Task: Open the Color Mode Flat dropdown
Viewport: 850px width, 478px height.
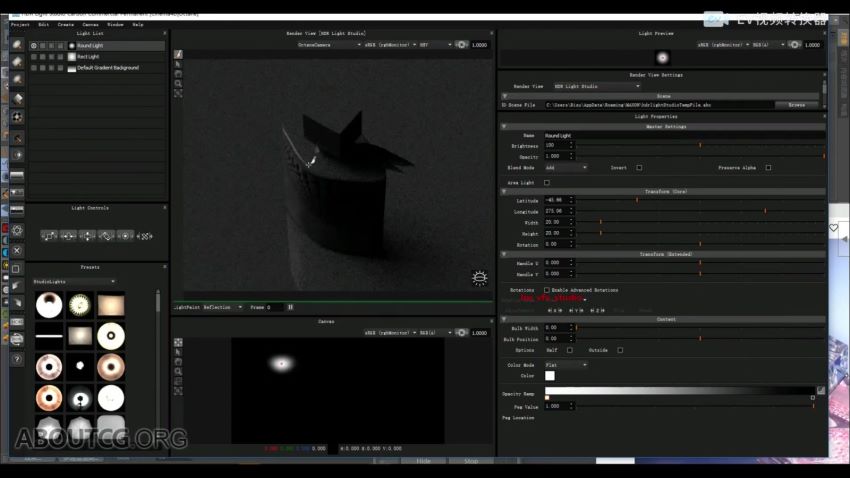Action: [x=566, y=365]
